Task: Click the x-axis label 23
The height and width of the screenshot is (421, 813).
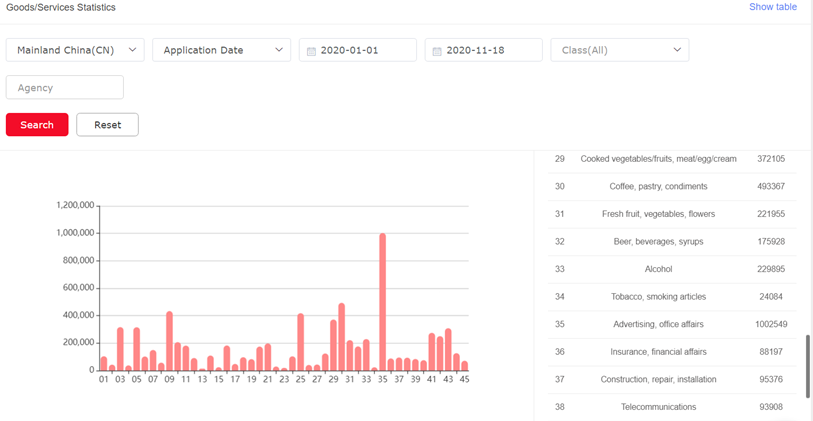Action: click(x=284, y=379)
